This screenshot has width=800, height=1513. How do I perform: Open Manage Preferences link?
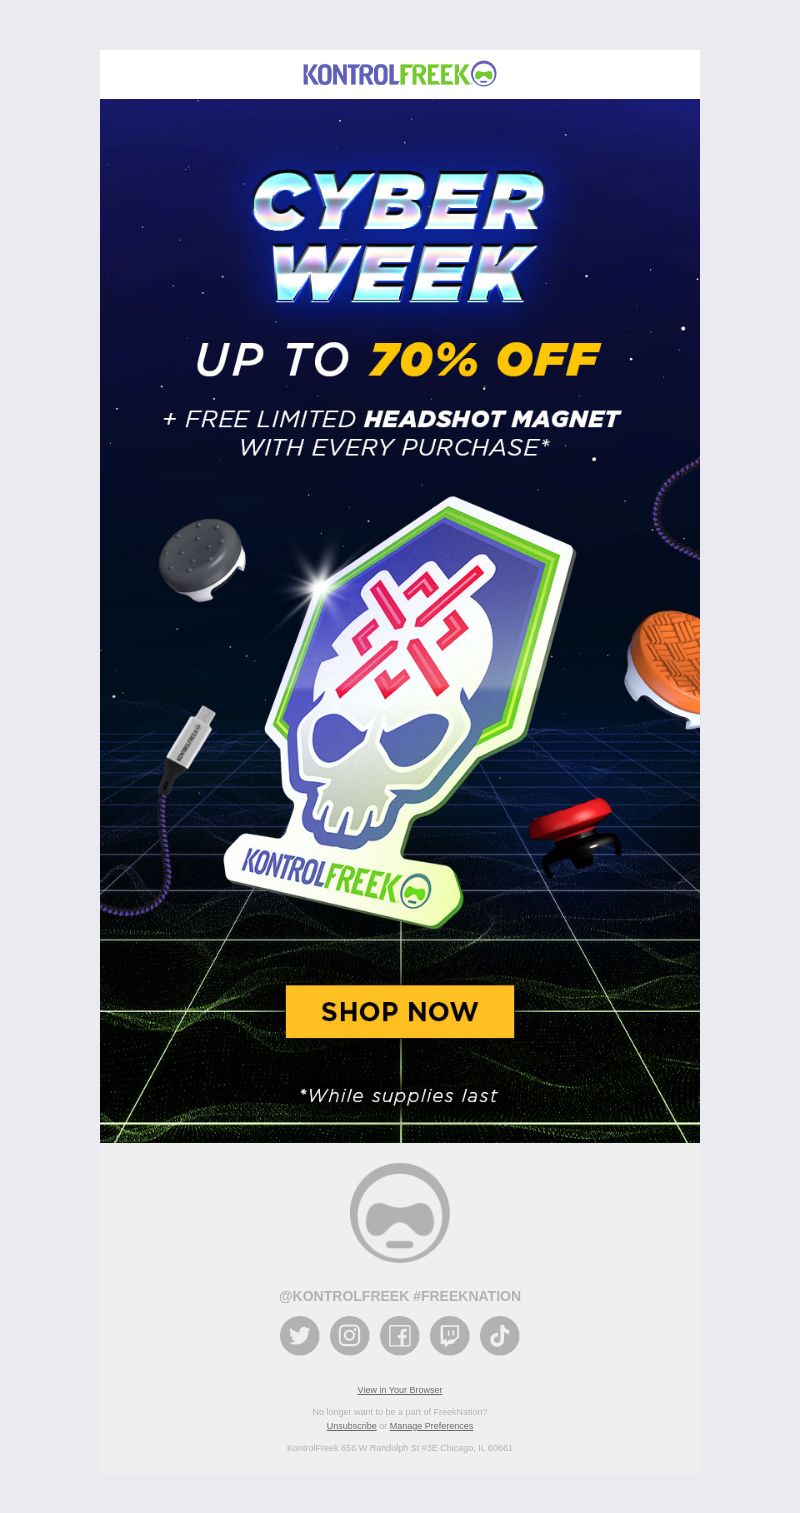tap(431, 1426)
